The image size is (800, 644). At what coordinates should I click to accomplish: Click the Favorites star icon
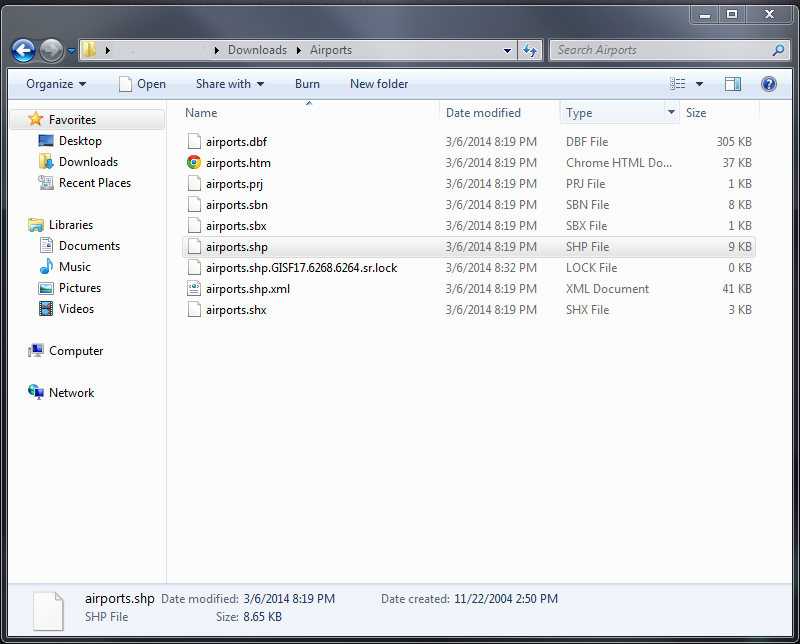(x=36, y=119)
